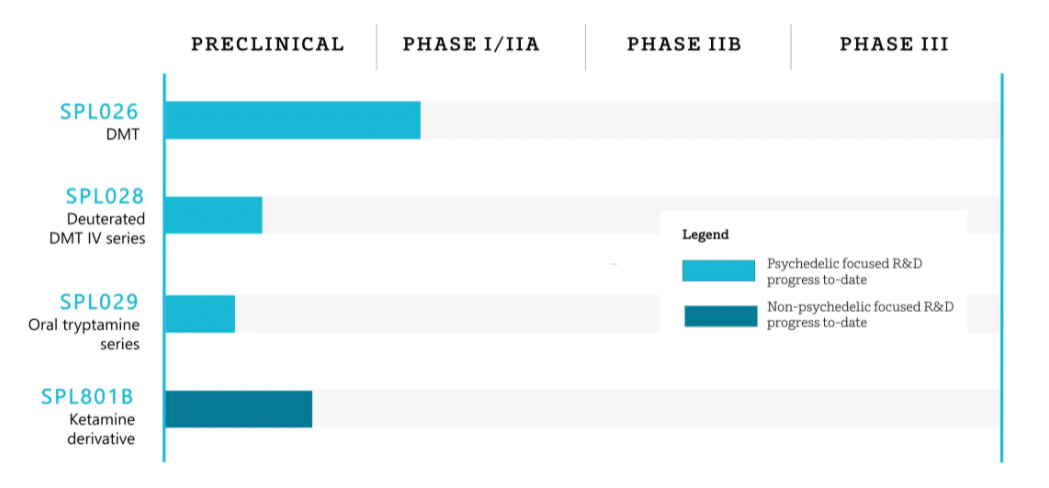The height and width of the screenshot is (488, 1049).
Task: Click the PHASE IIB column header
Action: [684, 44]
